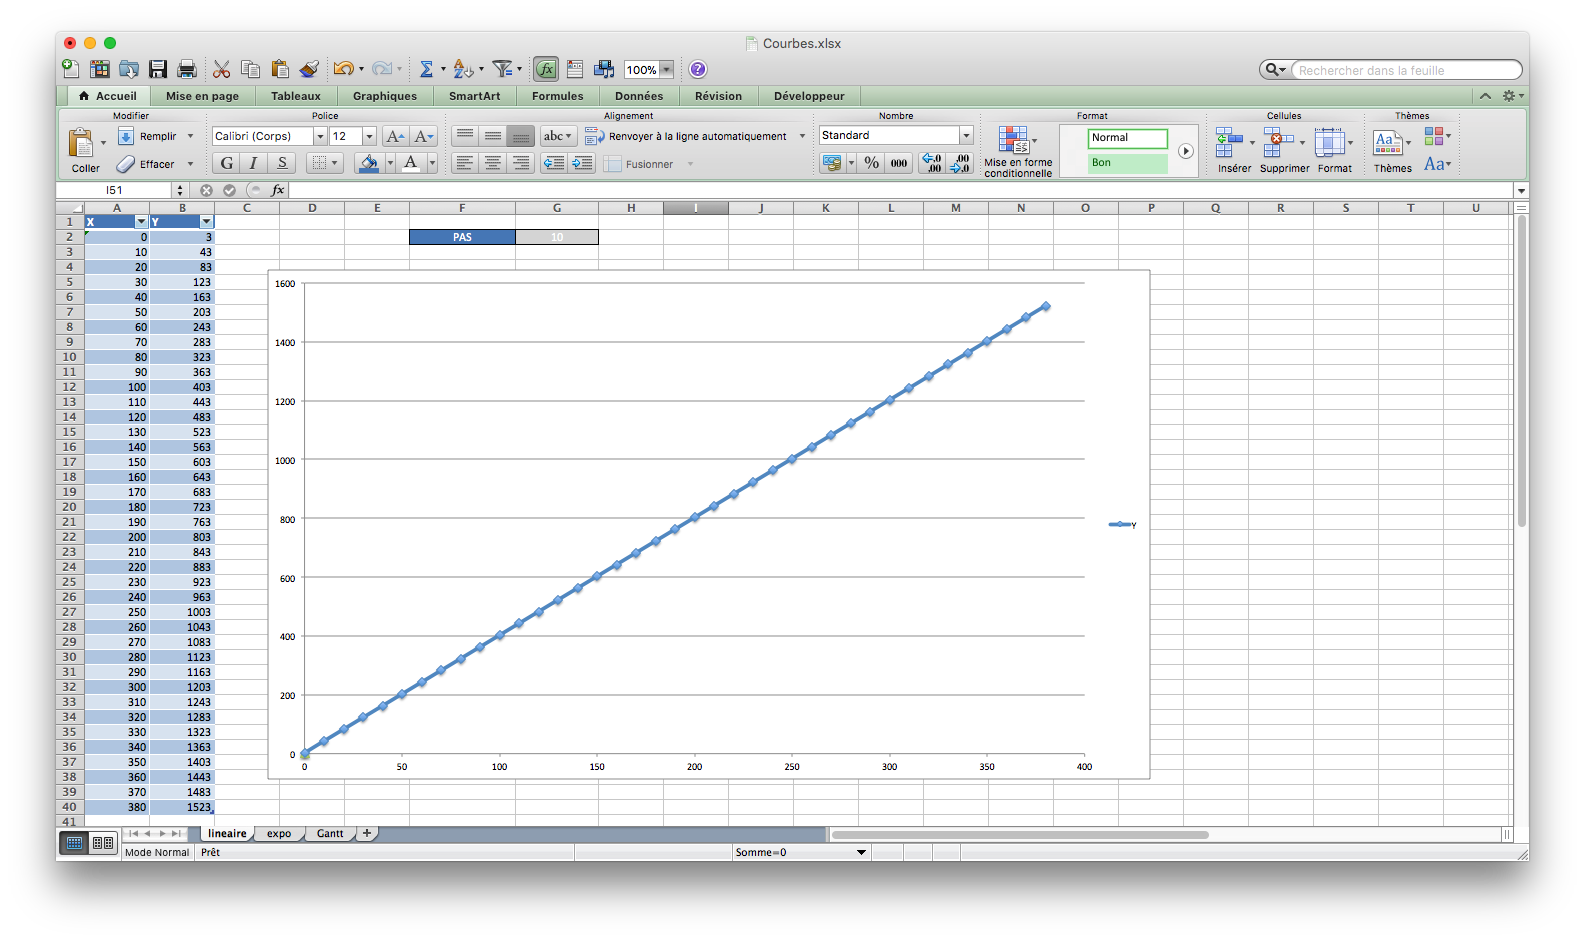Click the Cut scissors icon

tap(221, 69)
